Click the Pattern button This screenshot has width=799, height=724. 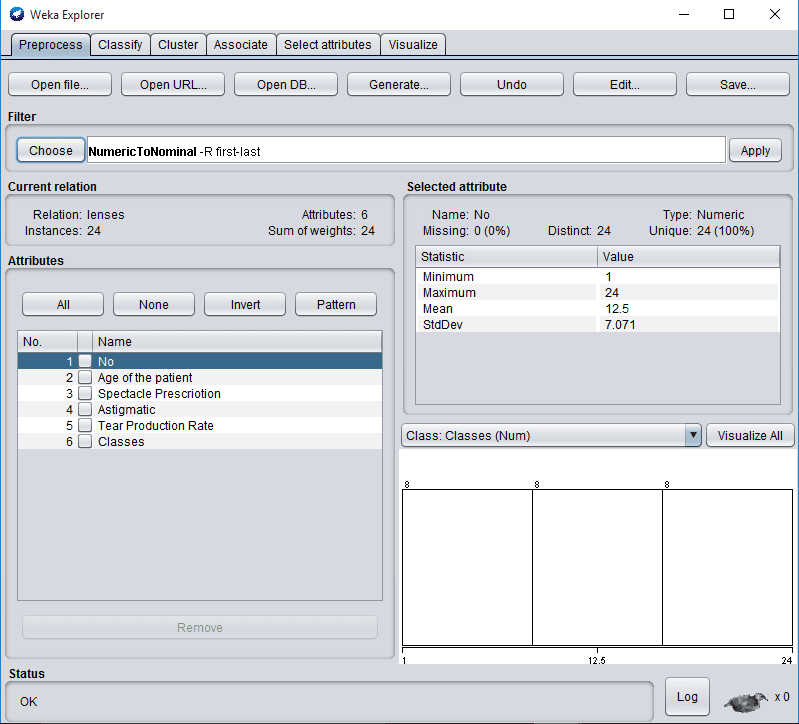point(336,305)
